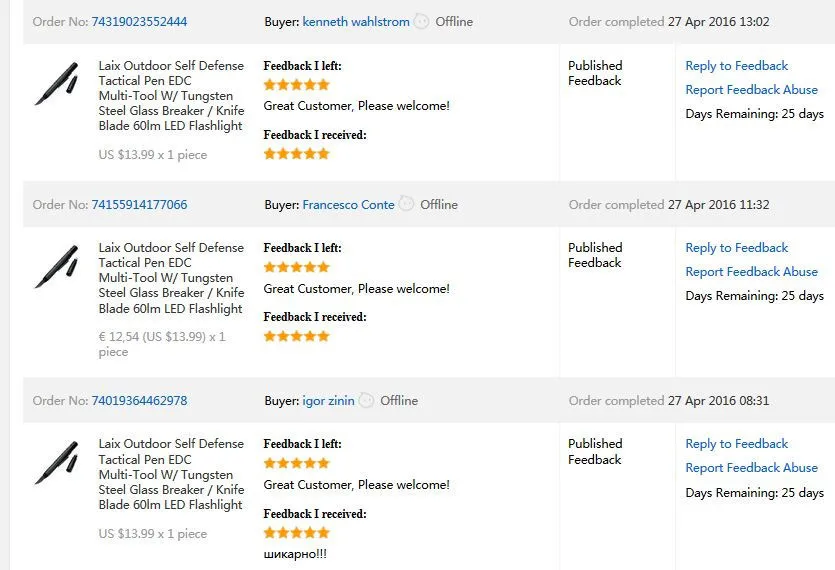835x570 pixels.
Task: Report Feedback Abuse for igor zinin order
Action: [x=751, y=468]
